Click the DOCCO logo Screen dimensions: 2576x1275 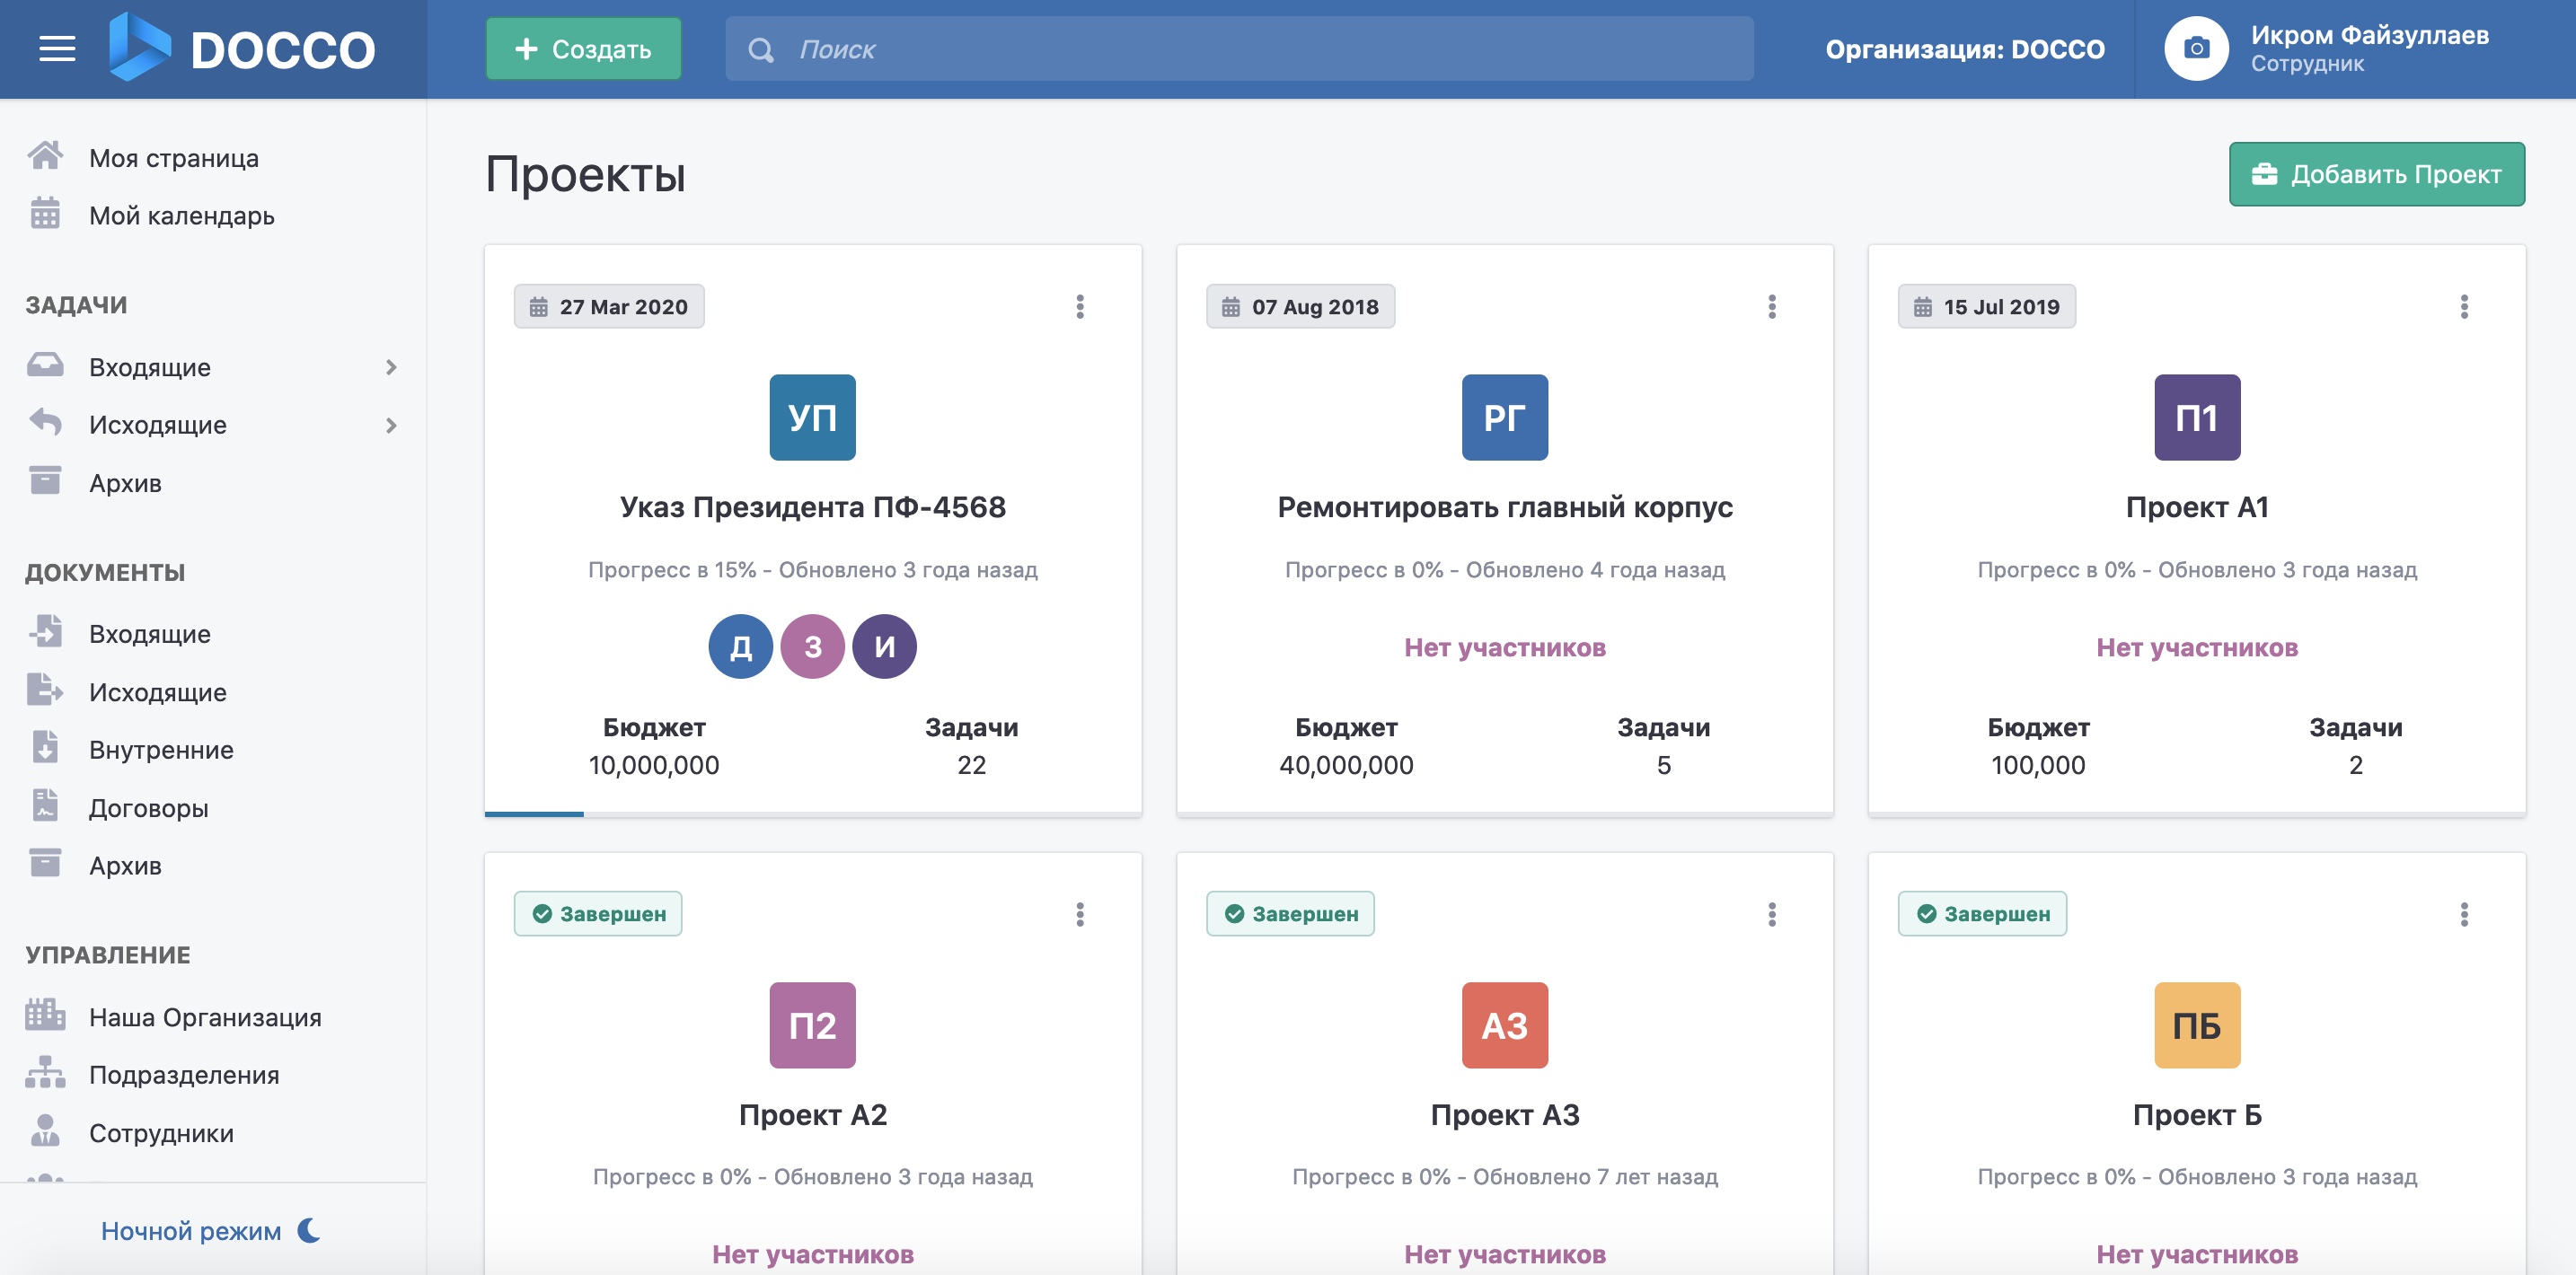[242, 48]
